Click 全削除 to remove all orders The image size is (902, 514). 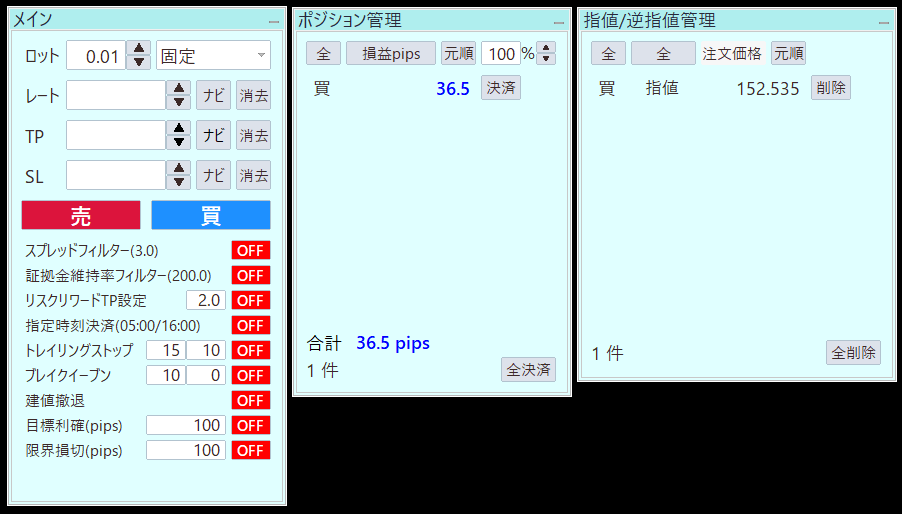click(x=853, y=352)
